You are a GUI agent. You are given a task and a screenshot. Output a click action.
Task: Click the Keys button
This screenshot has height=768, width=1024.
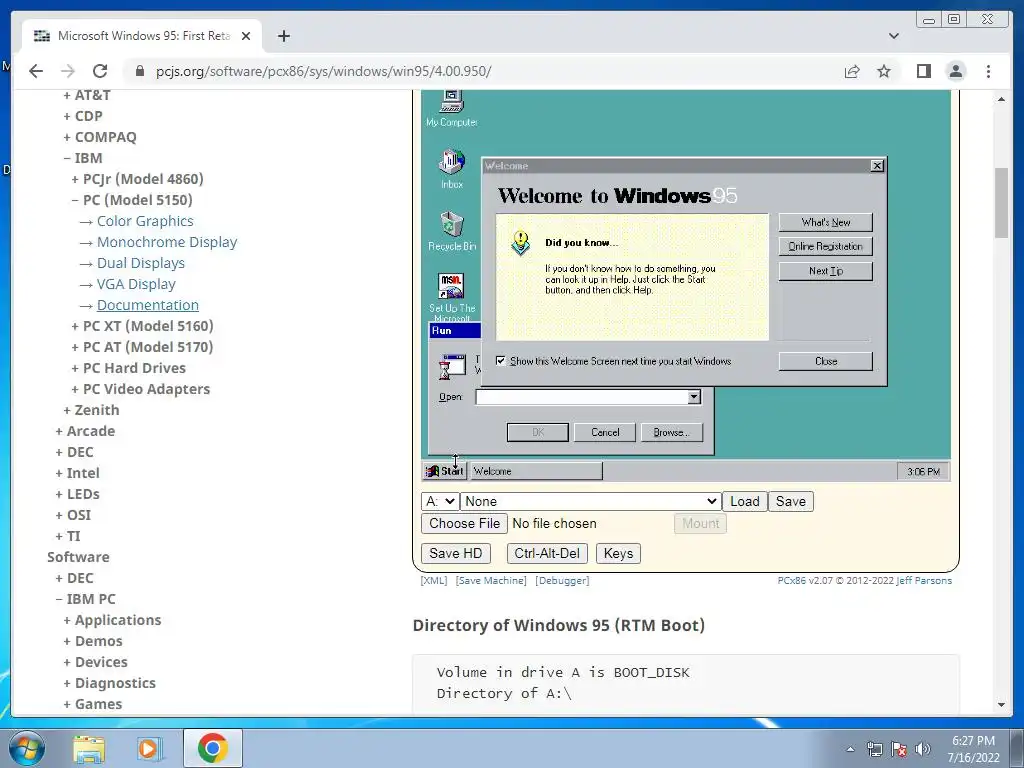click(618, 553)
